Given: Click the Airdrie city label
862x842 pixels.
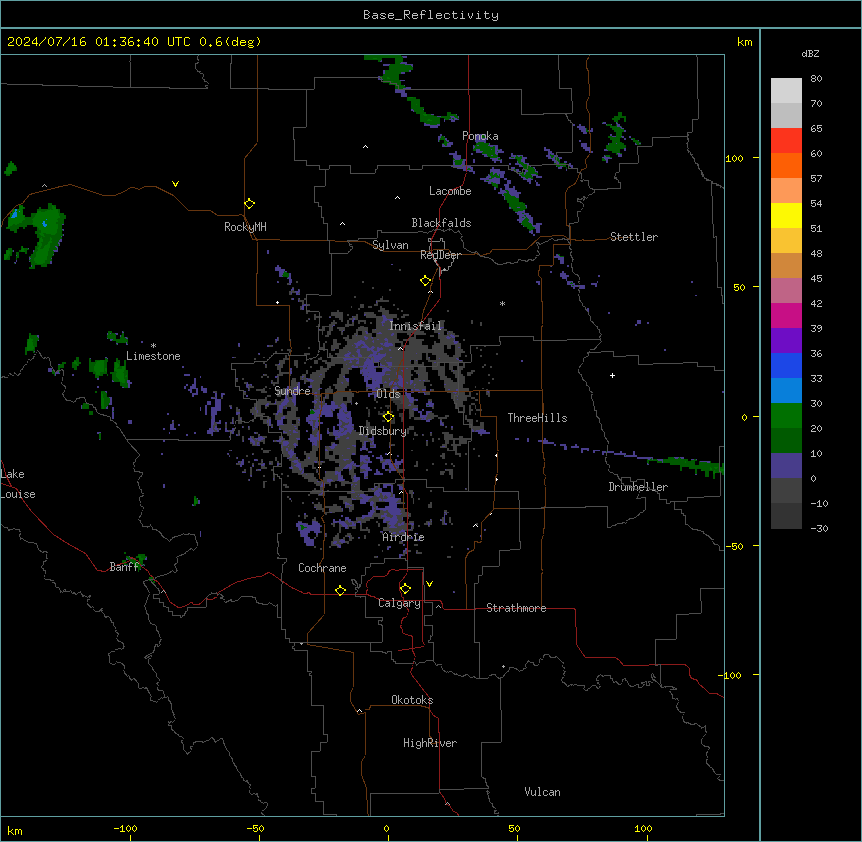Looking at the screenshot, I should tap(404, 537).
